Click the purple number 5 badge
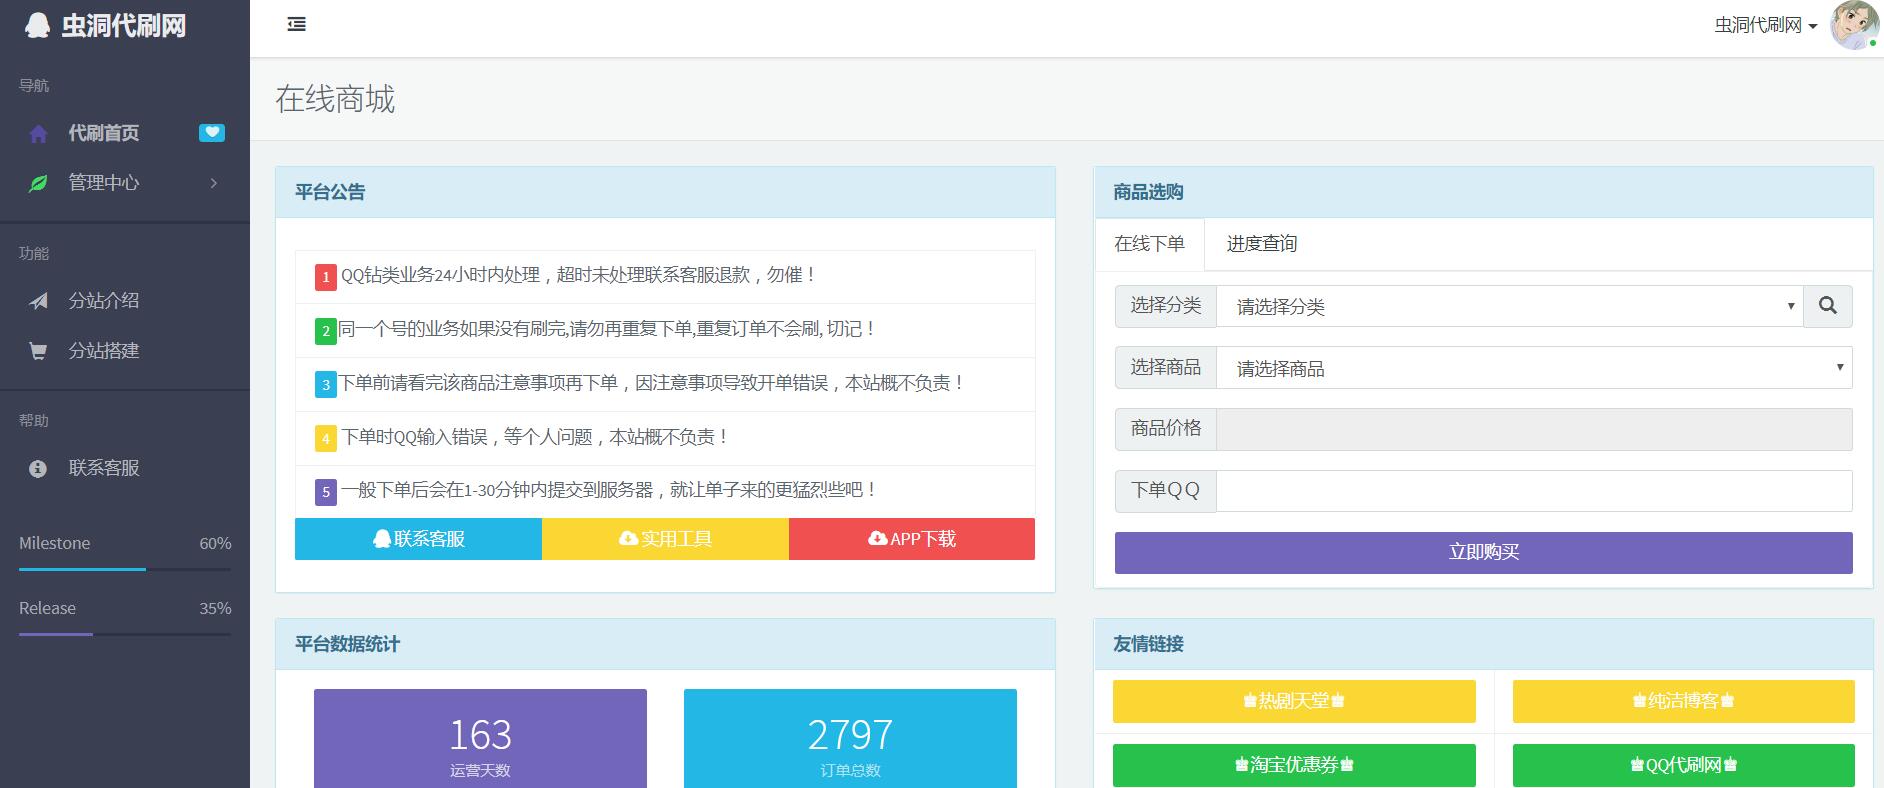The image size is (1884, 788). click(x=326, y=492)
